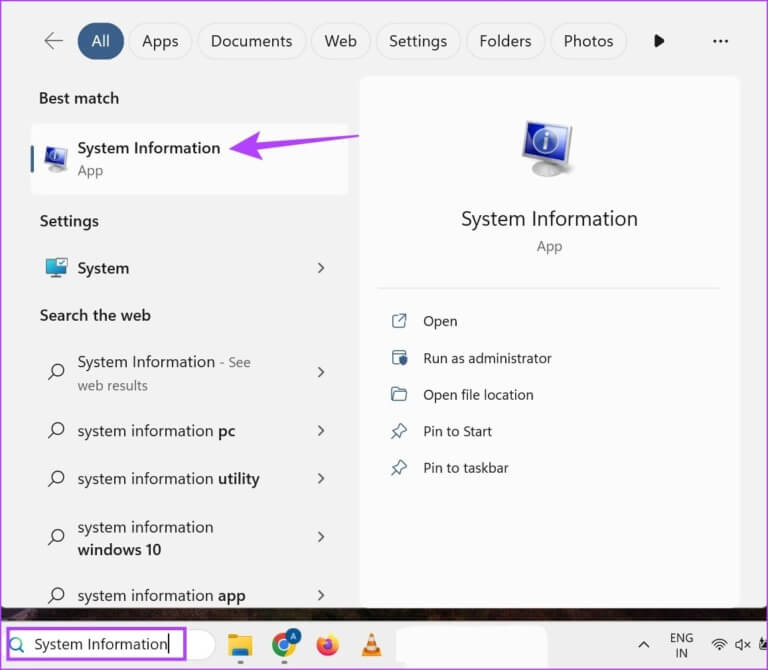This screenshot has height=670, width=768.
Task: Click magnifier icon beside 'system information app'
Action: point(56,595)
